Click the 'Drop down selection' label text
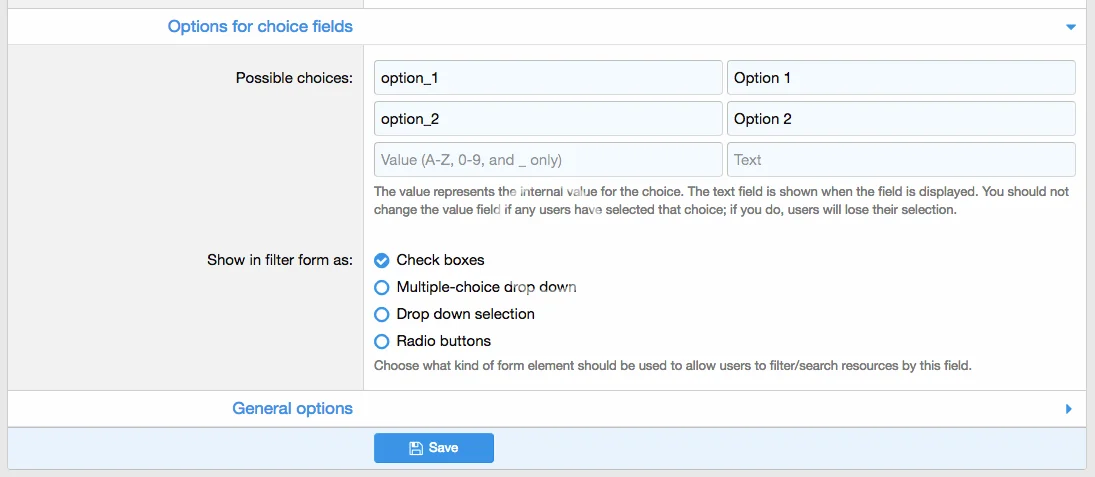This screenshot has width=1095, height=477. pyautogui.click(x=465, y=314)
